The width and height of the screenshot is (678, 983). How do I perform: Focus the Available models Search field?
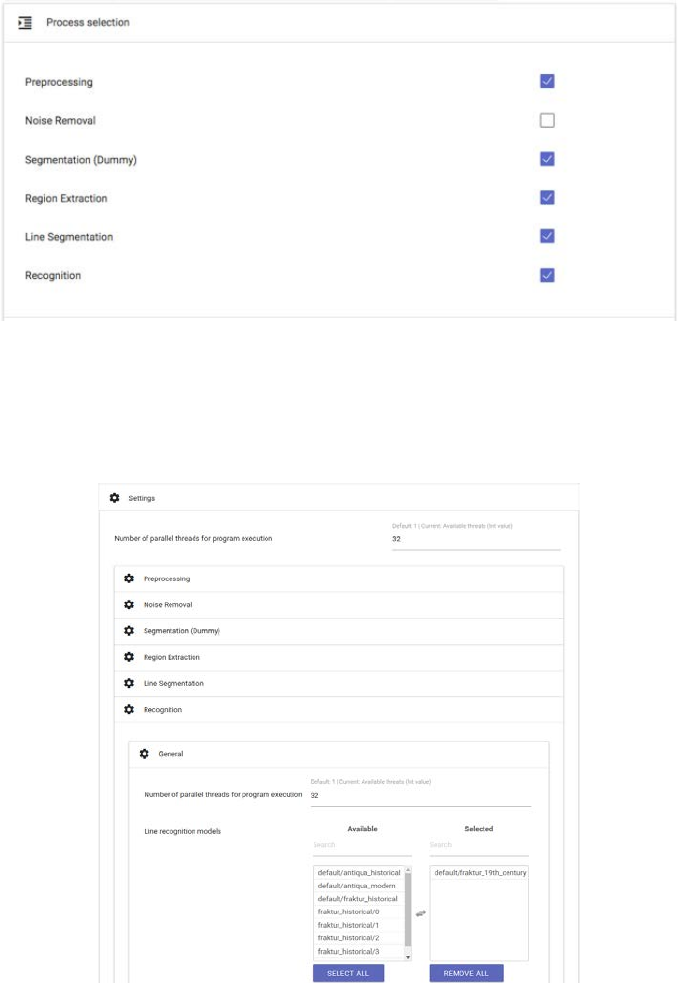coord(362,846)
